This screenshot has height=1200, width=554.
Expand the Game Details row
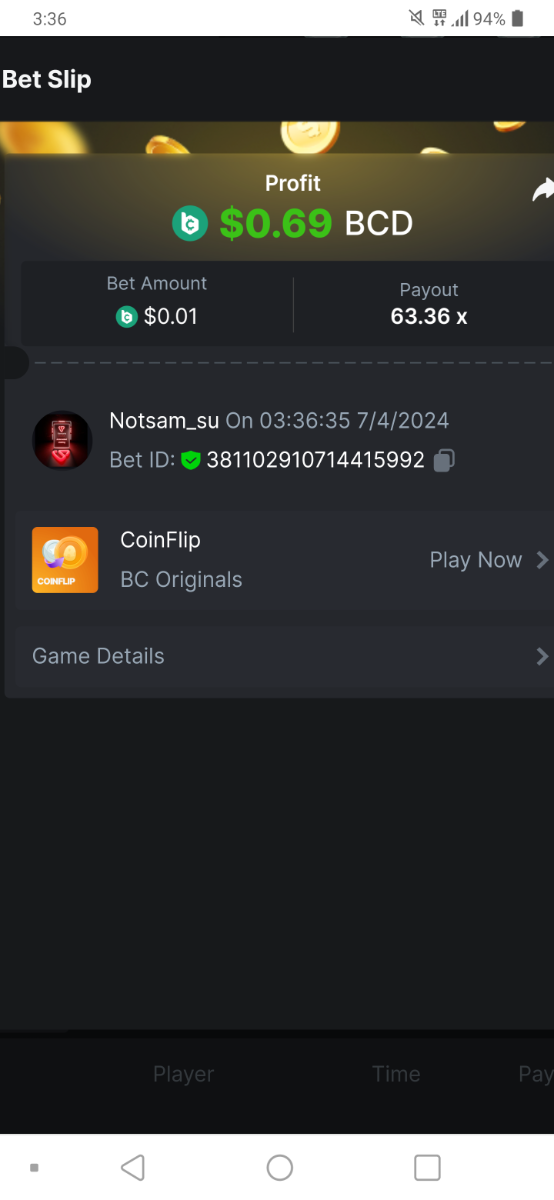point(282,656)
